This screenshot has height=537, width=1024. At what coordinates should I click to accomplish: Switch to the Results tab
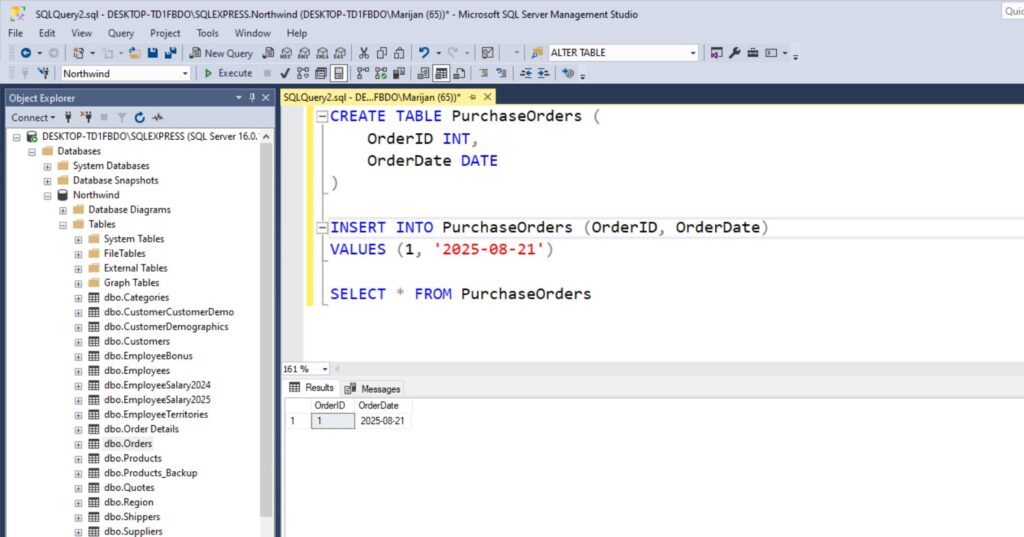tap(312, 387)
